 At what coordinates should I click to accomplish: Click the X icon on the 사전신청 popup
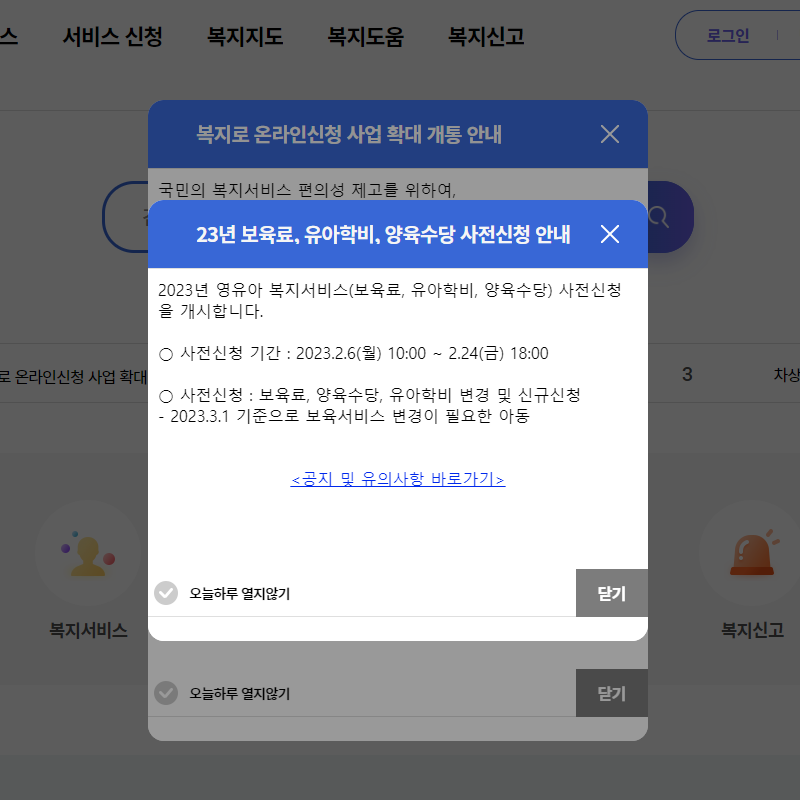(610, 234)
